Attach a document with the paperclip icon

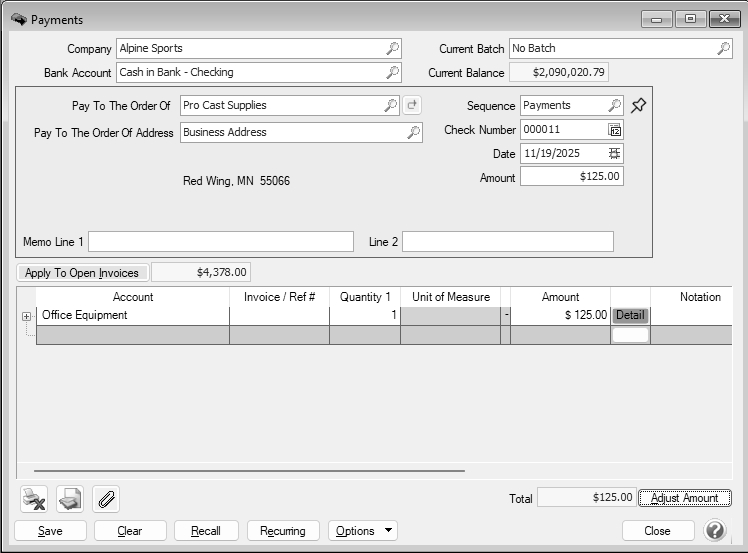tap(106, 498)
